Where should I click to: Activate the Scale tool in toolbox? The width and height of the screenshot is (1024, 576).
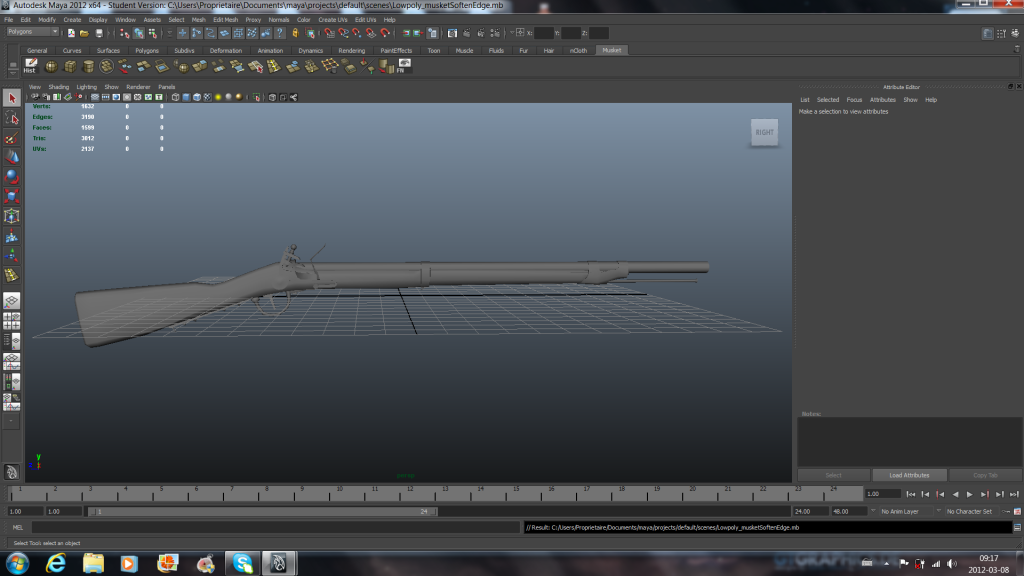tap(12, 196)
